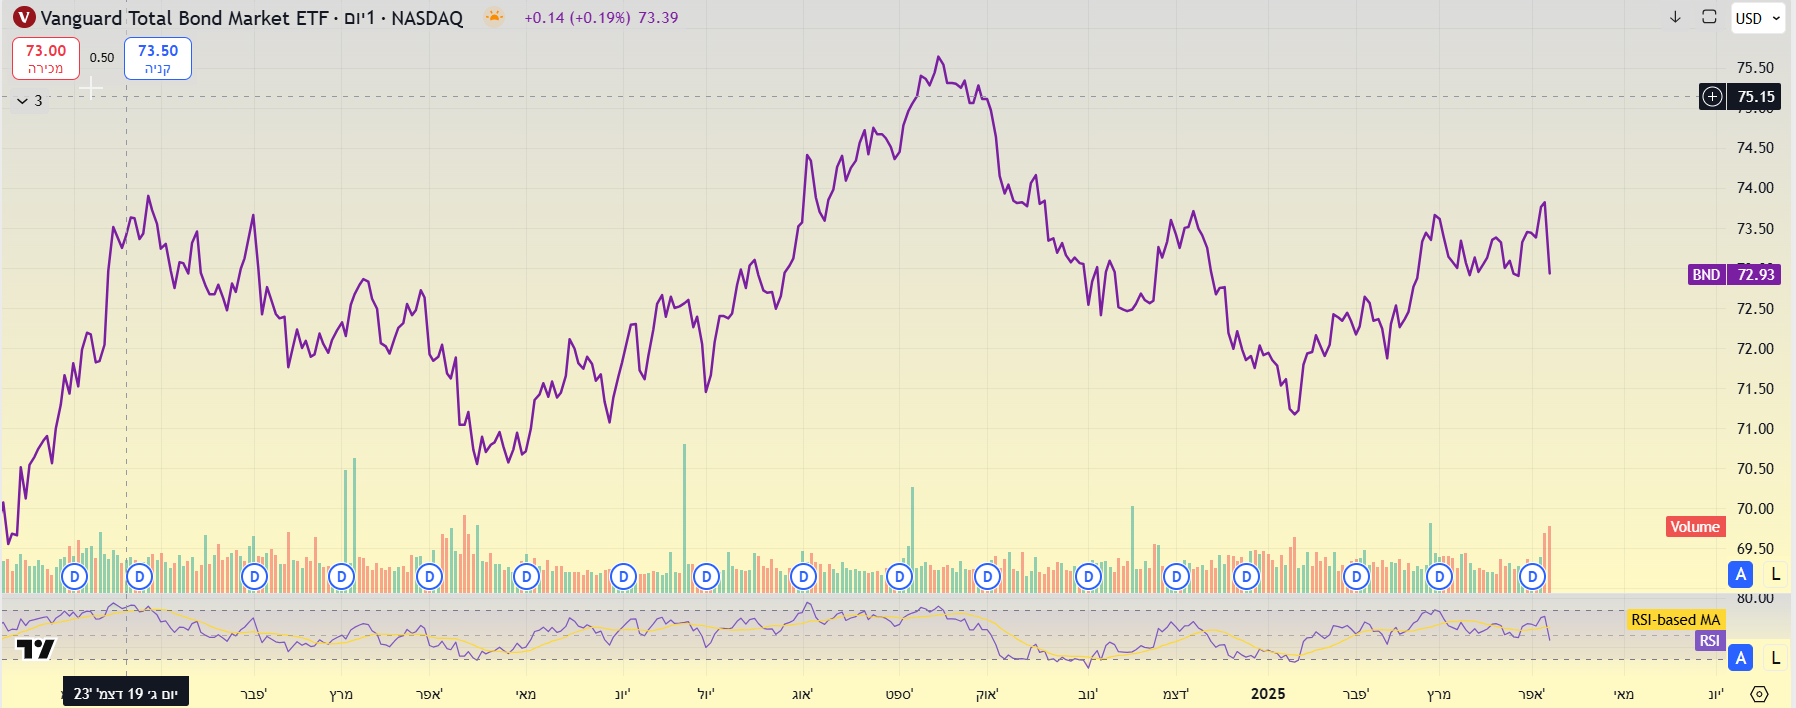Click the 72.00 price scale label

1755,348
